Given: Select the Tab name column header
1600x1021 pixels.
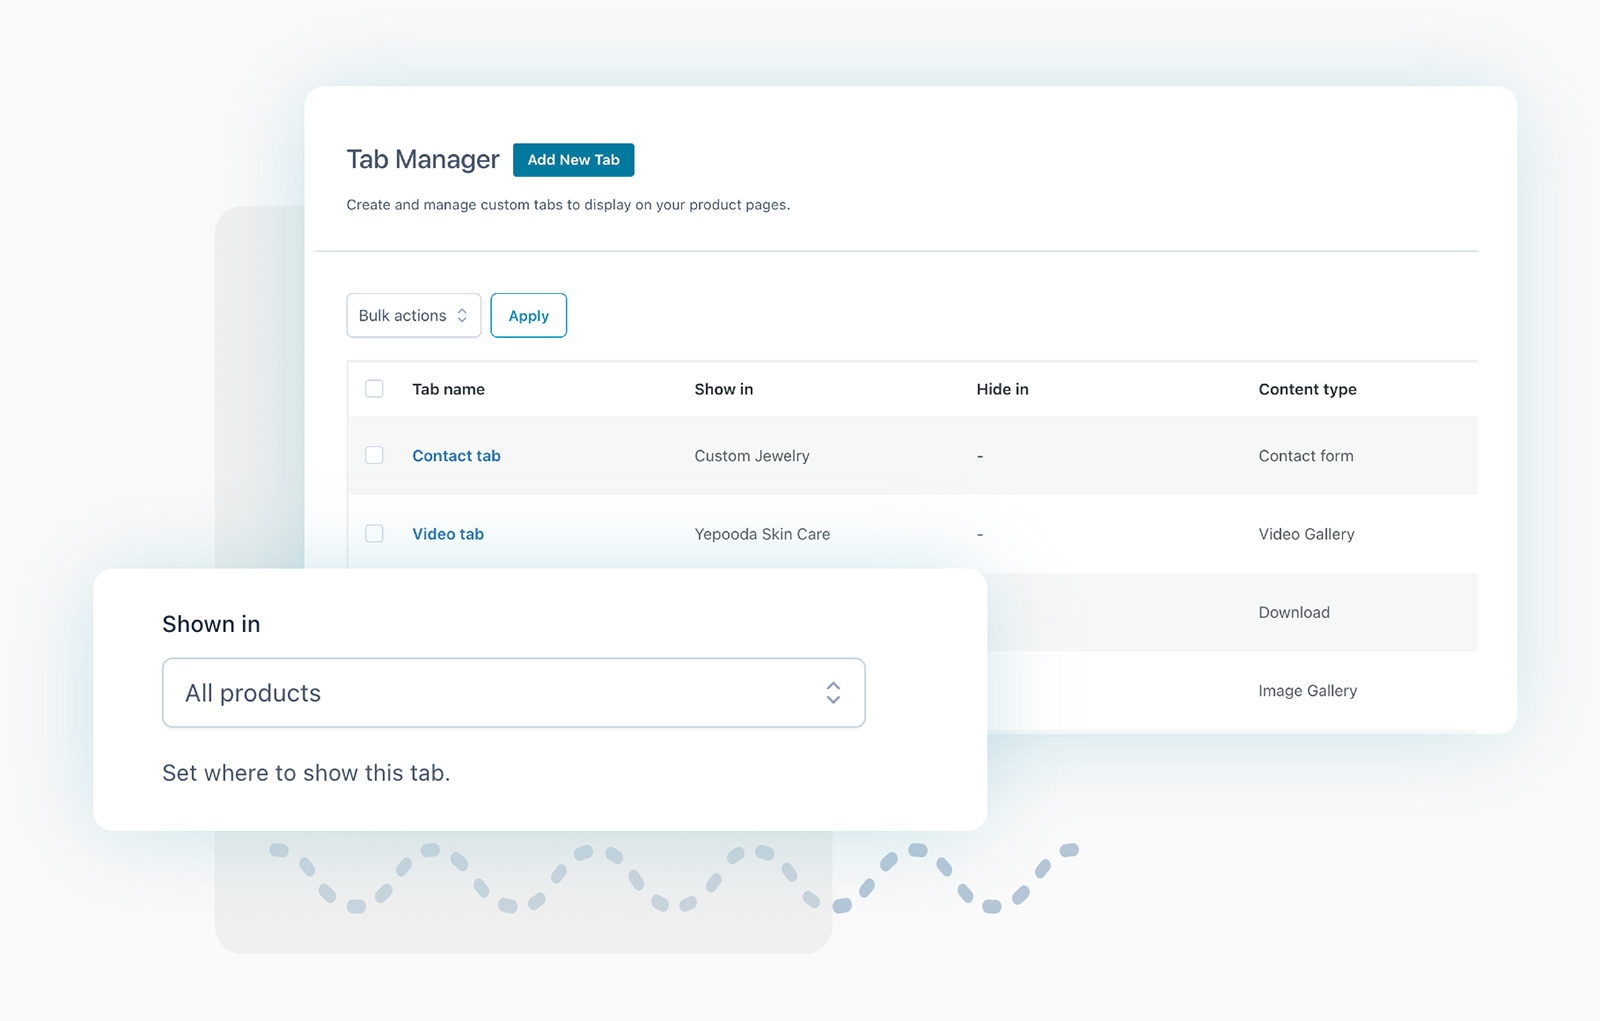Looking at the screenshot, I should (x=447, y=389).
